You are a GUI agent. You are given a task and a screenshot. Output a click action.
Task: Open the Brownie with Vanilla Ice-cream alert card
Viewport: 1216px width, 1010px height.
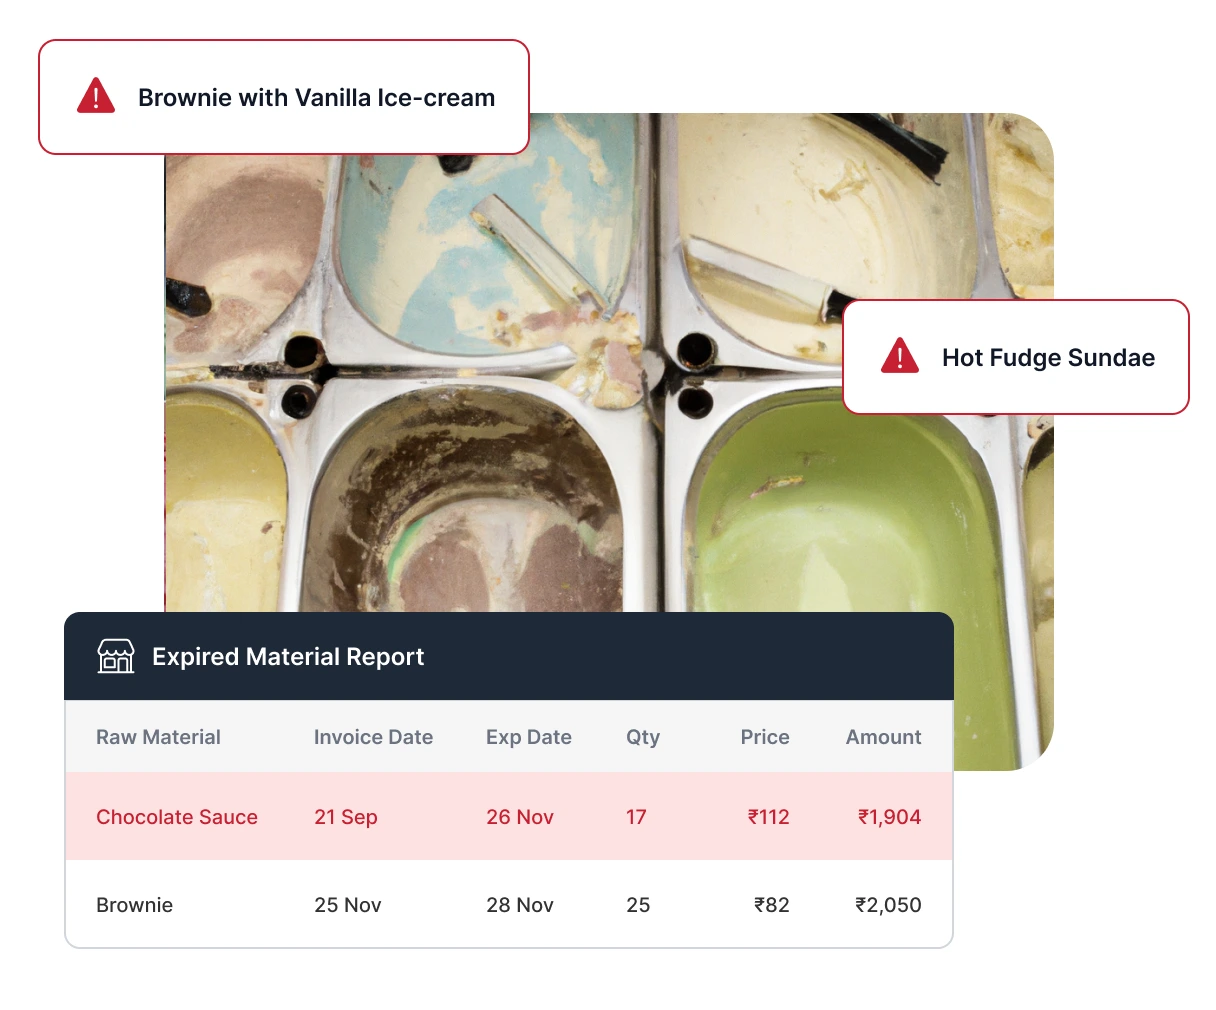pos(284,97)
